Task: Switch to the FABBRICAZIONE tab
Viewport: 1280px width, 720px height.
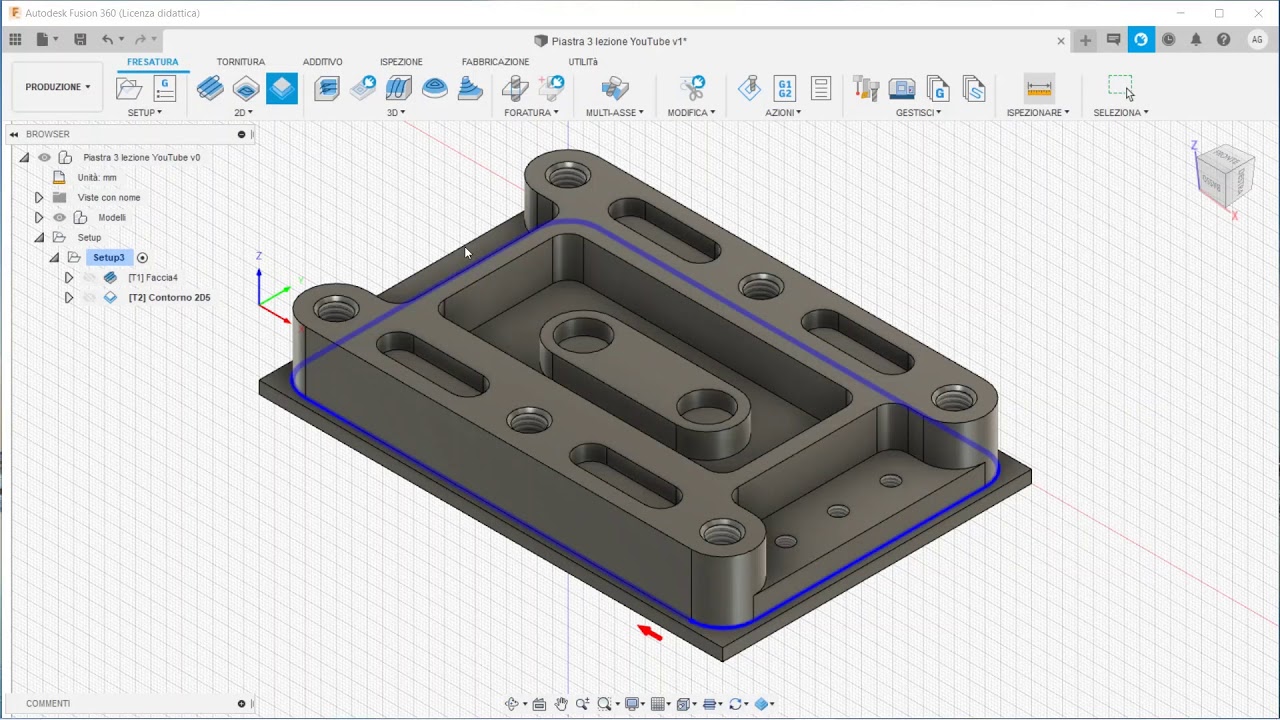Action: (495, 62)
